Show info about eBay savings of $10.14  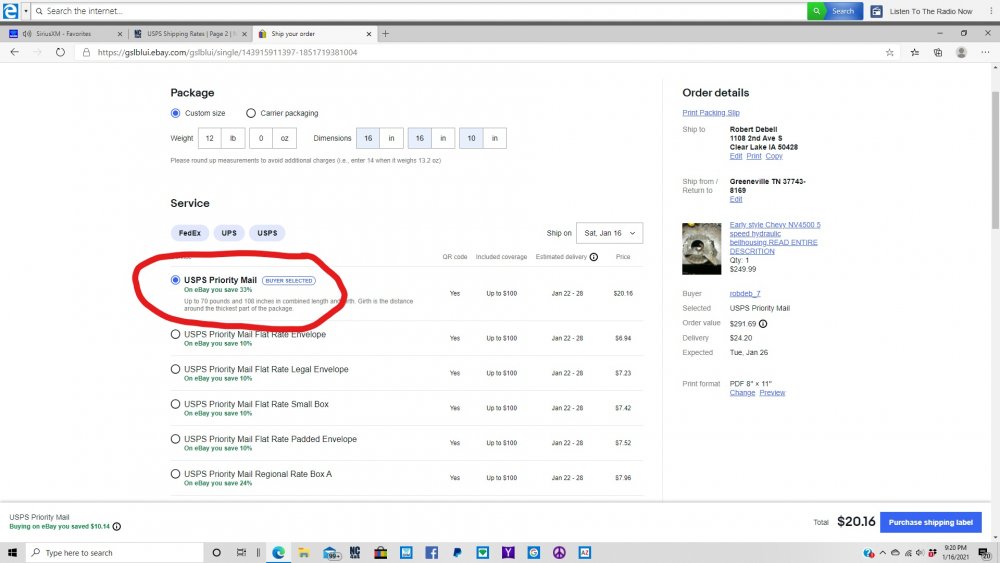(117, 527)
